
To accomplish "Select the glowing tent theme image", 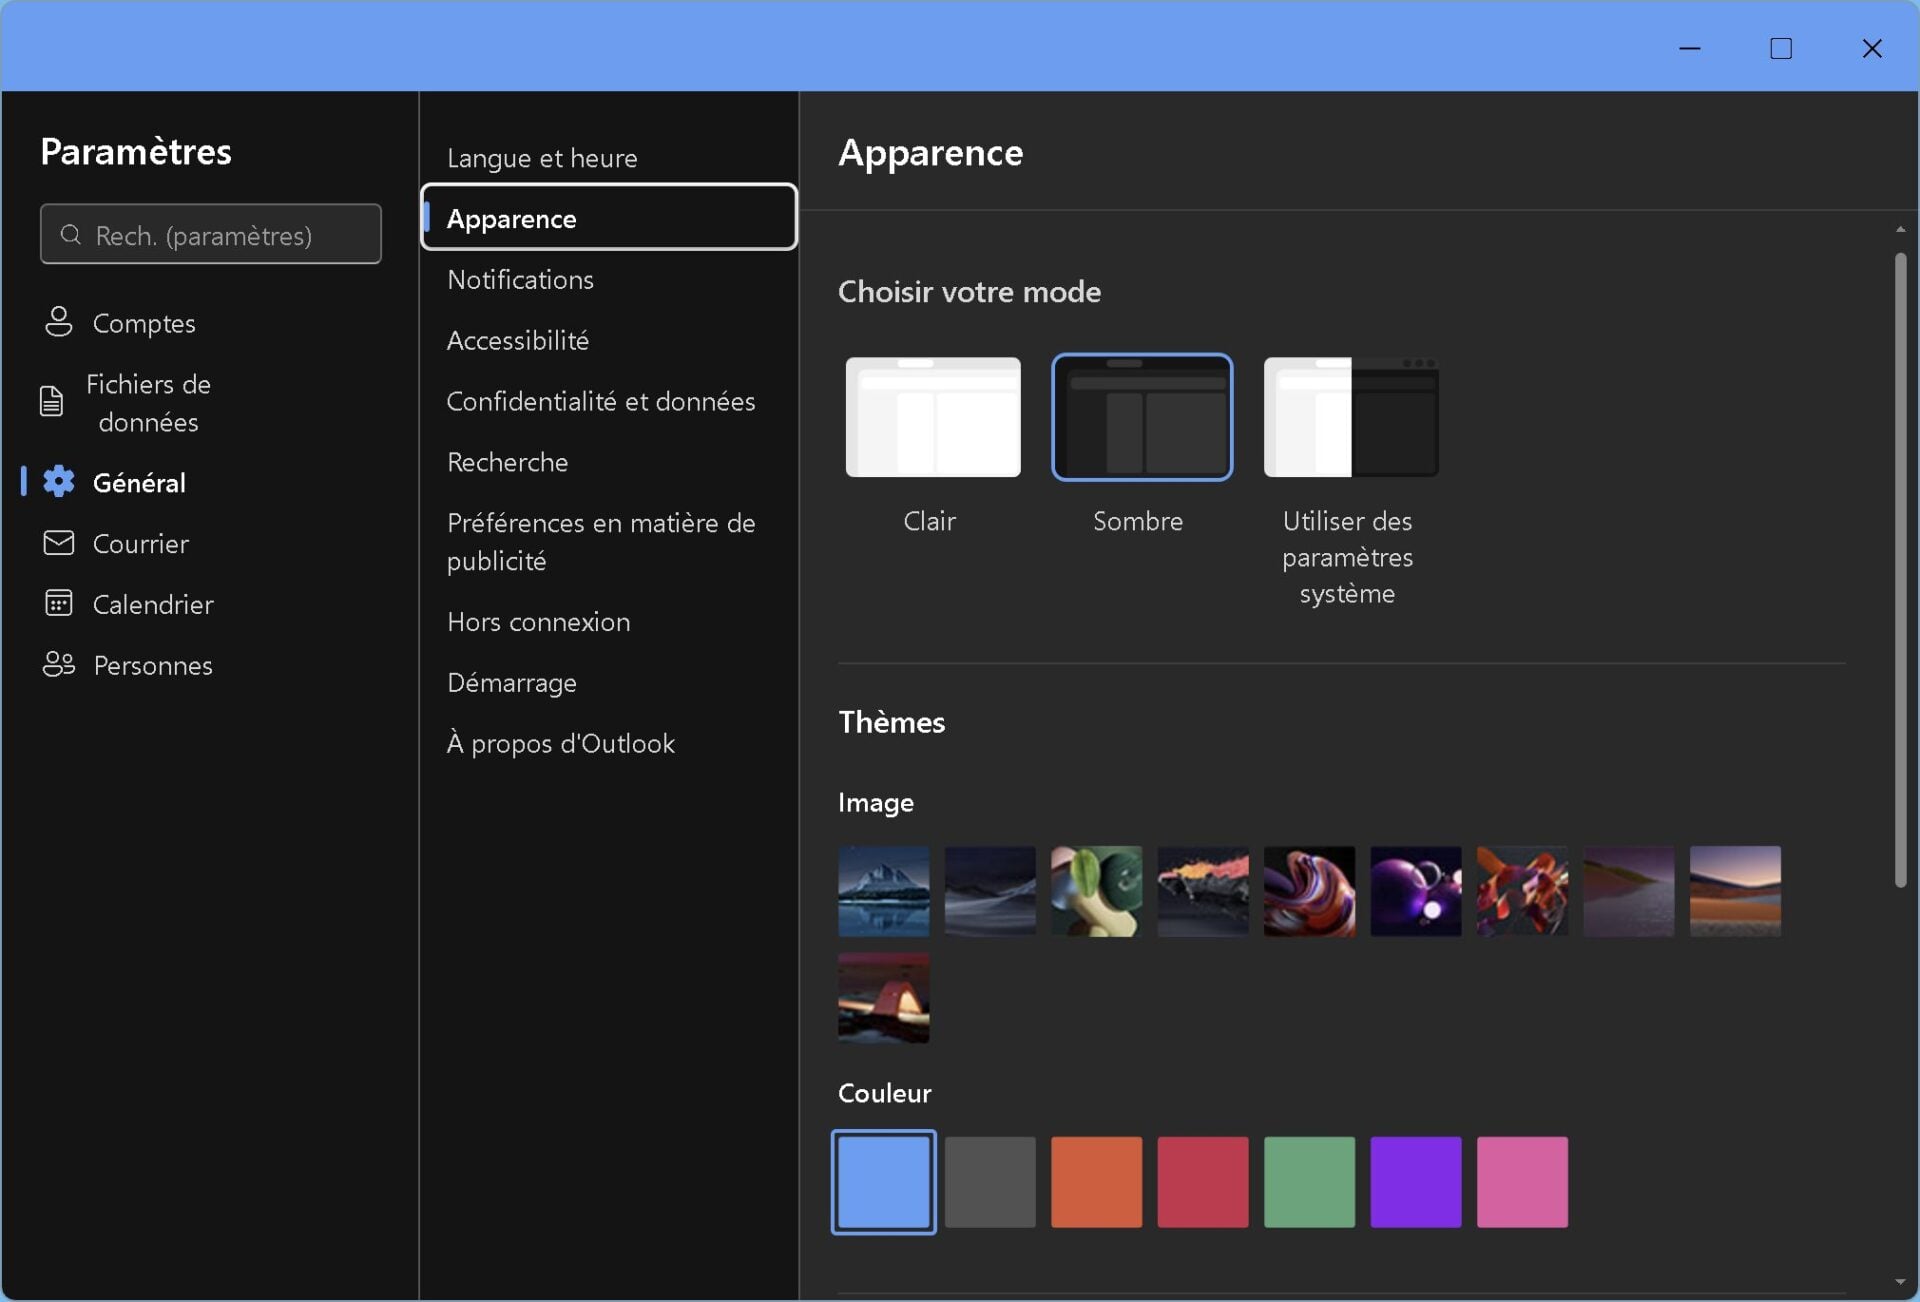I will click(883, 997).
